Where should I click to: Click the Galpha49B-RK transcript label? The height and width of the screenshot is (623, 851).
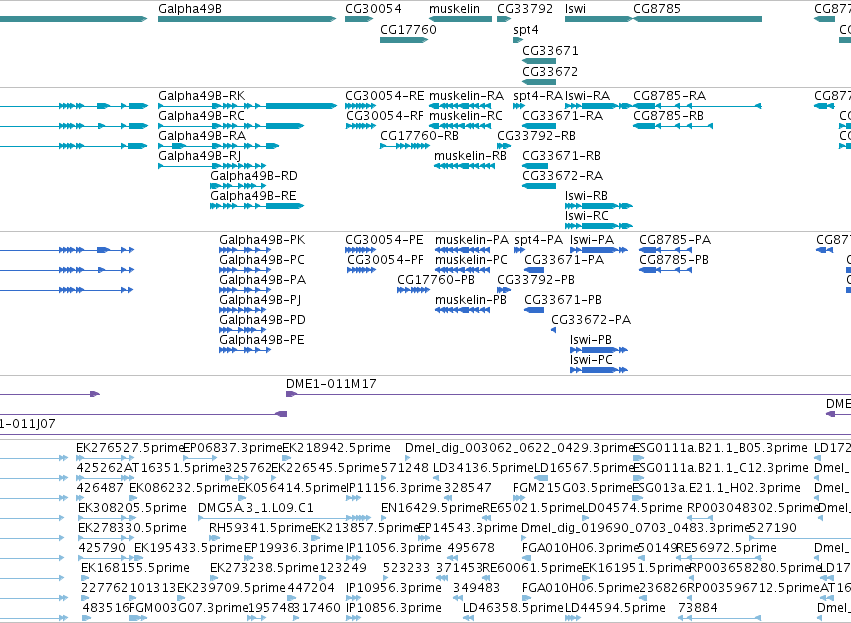coord(201,96)
